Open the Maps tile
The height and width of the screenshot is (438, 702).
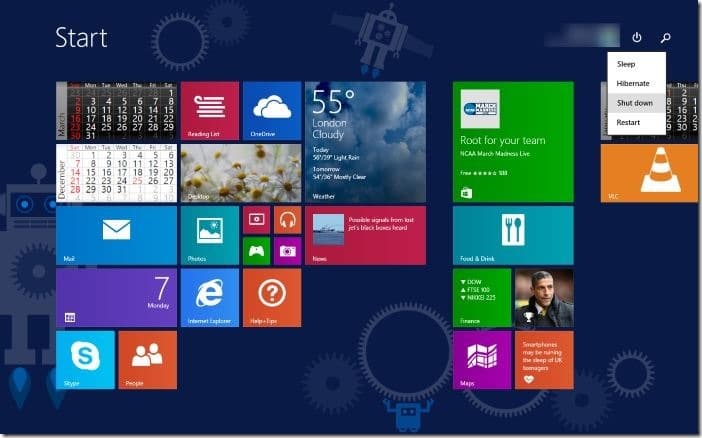pos(482,360)
